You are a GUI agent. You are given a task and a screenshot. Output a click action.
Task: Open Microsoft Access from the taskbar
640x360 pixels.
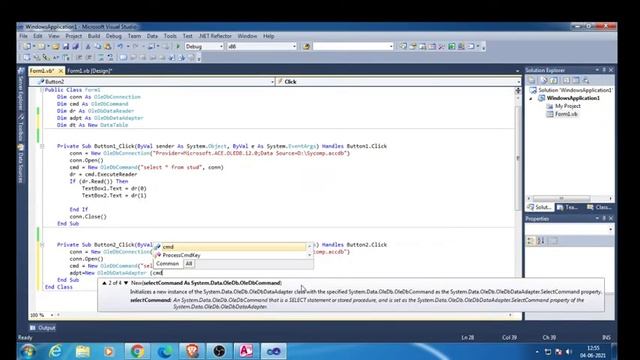coord(246,351)
